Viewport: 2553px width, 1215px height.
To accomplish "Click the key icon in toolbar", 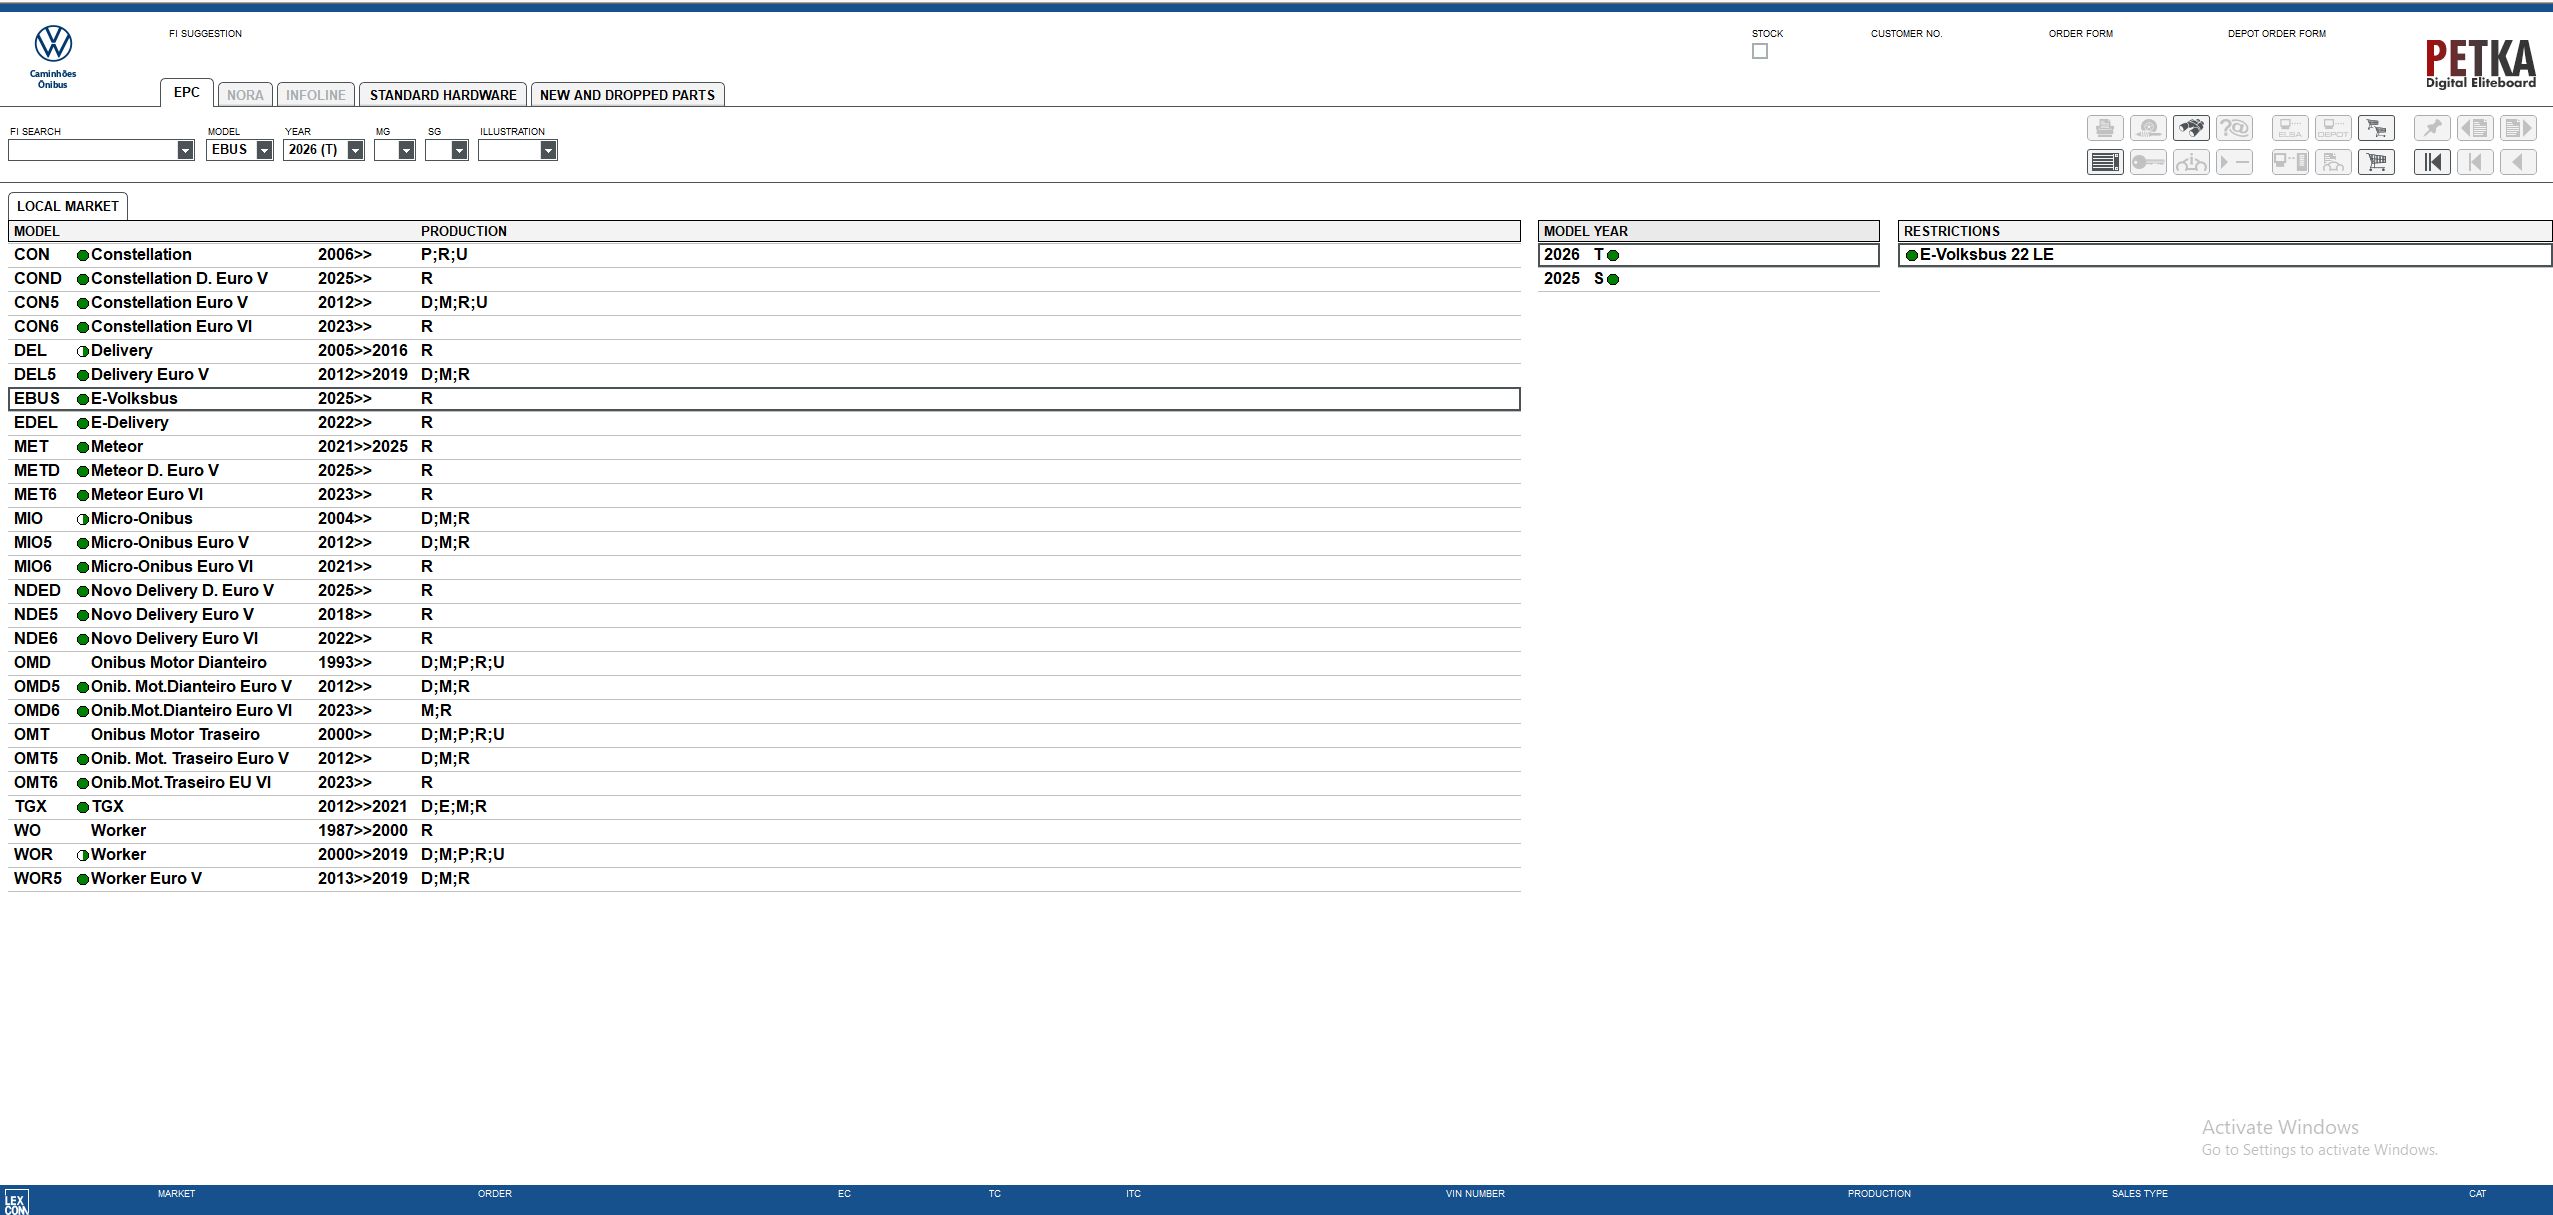I will (2147, 162).
